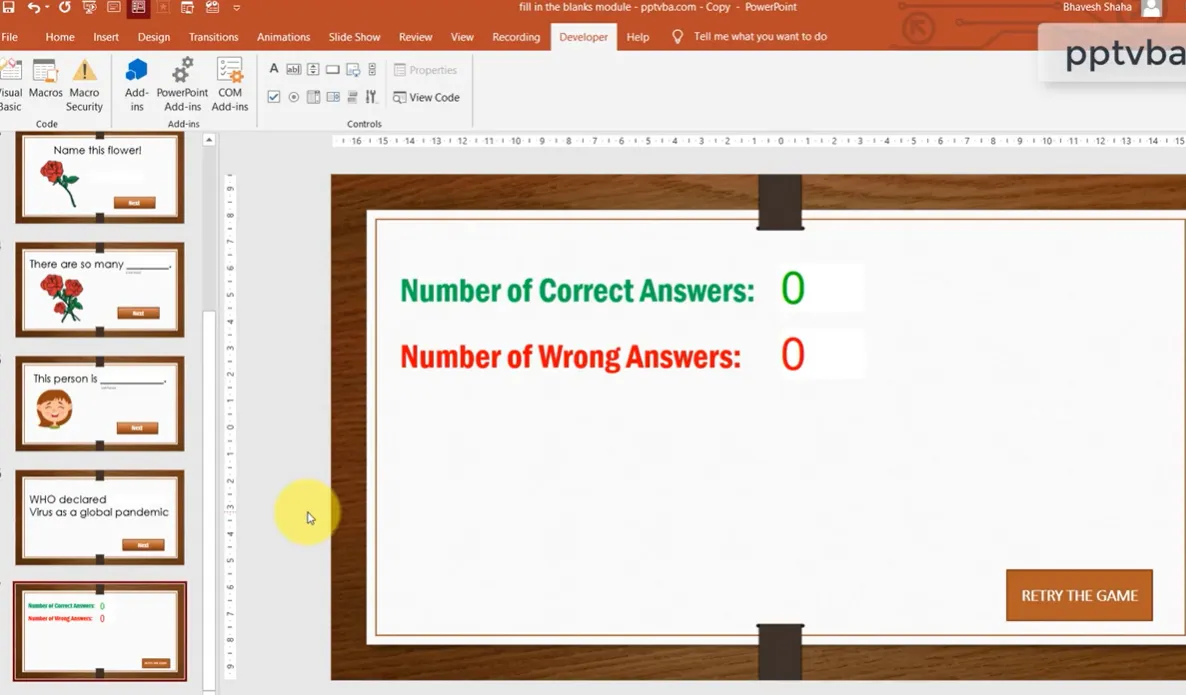Switch to the Animations tab
The height and width of the screenshot is (695, 1186).
(283, 37)
